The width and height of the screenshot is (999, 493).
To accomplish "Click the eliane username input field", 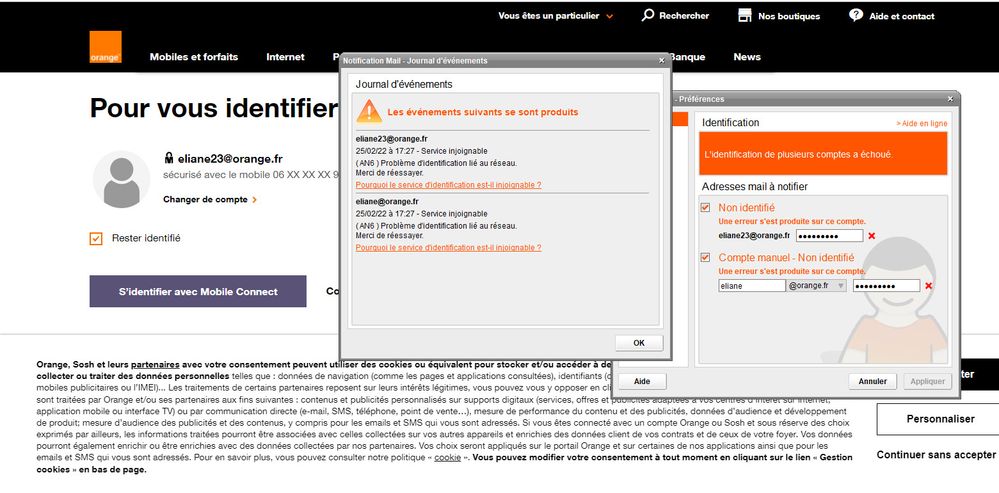I will click(x=752, y=286).
